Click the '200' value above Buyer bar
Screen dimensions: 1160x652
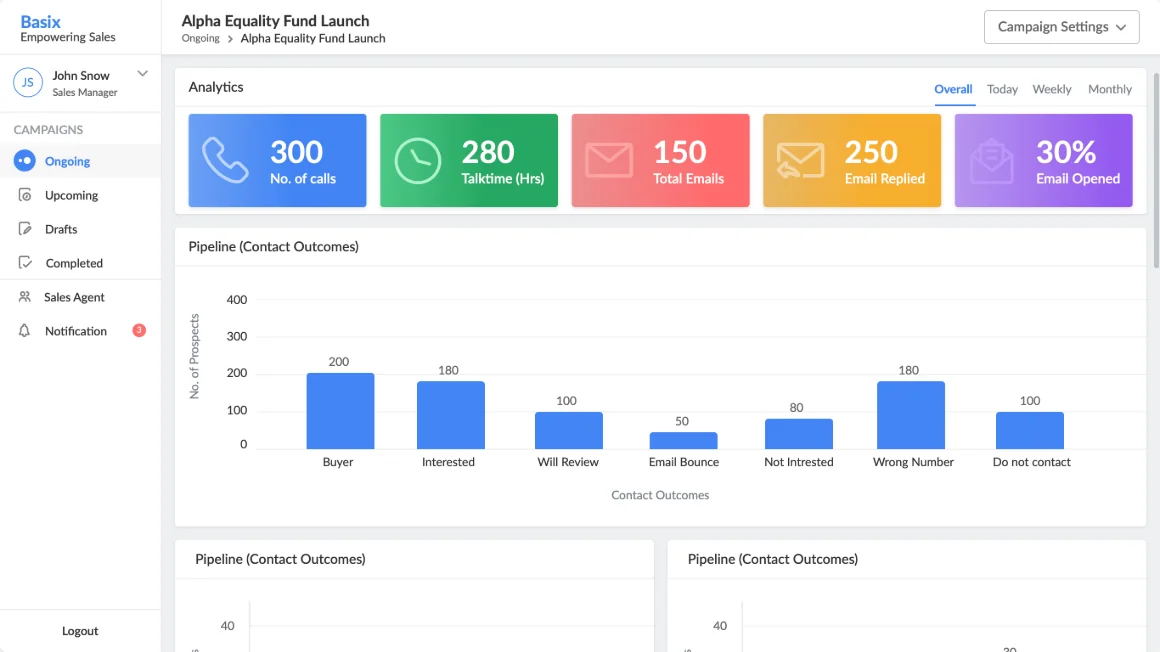pyautogui.click(x=339, y=362)
